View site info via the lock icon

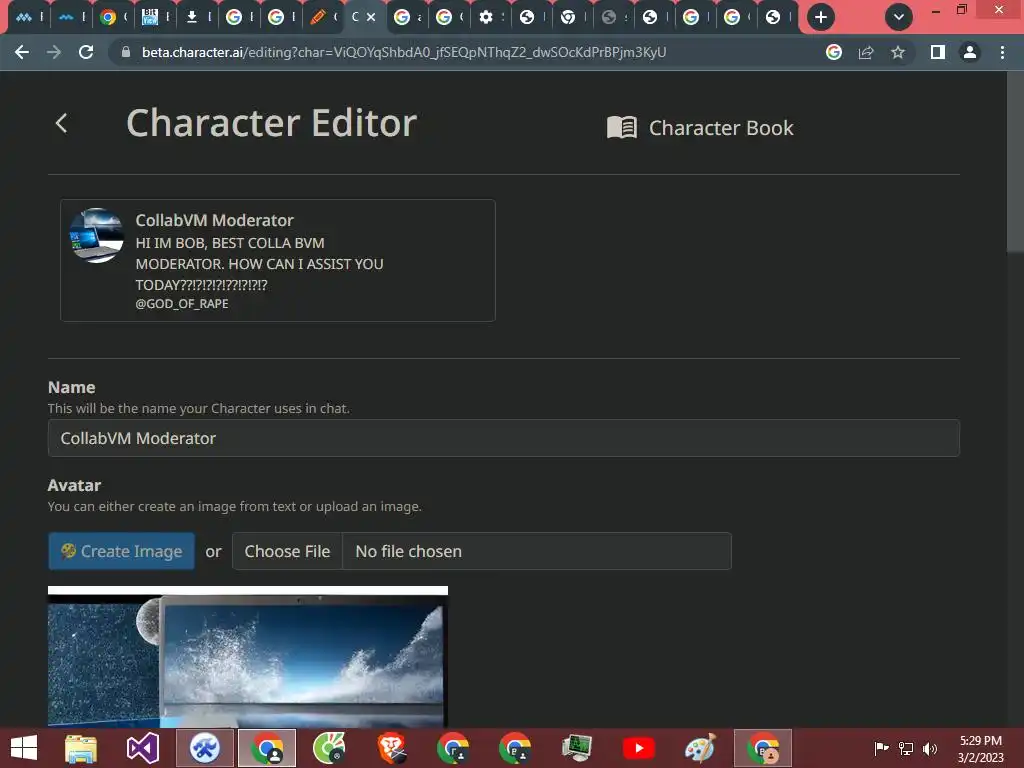pyautogui.click(x=125, y=52)
